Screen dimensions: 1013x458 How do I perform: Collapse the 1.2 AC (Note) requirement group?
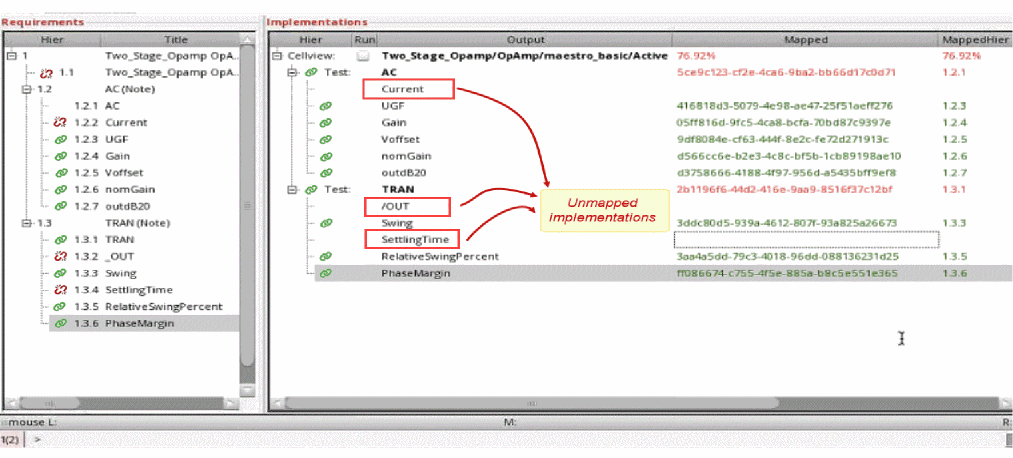pos(26,89)
